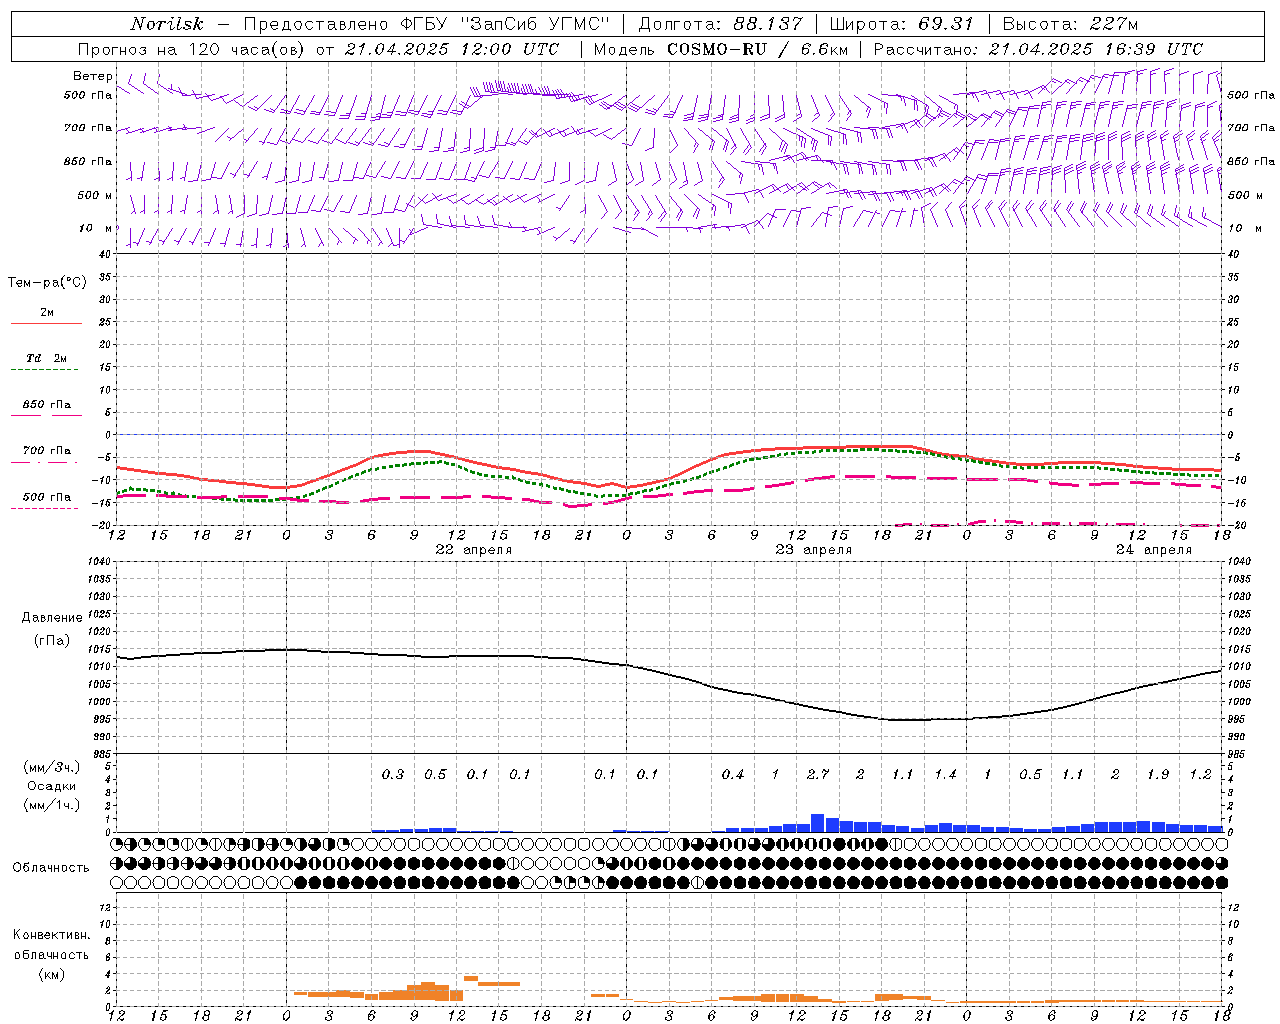Click the 1.4 precipitation value
Viewport: 1280px width, 1024px height.
945,775
